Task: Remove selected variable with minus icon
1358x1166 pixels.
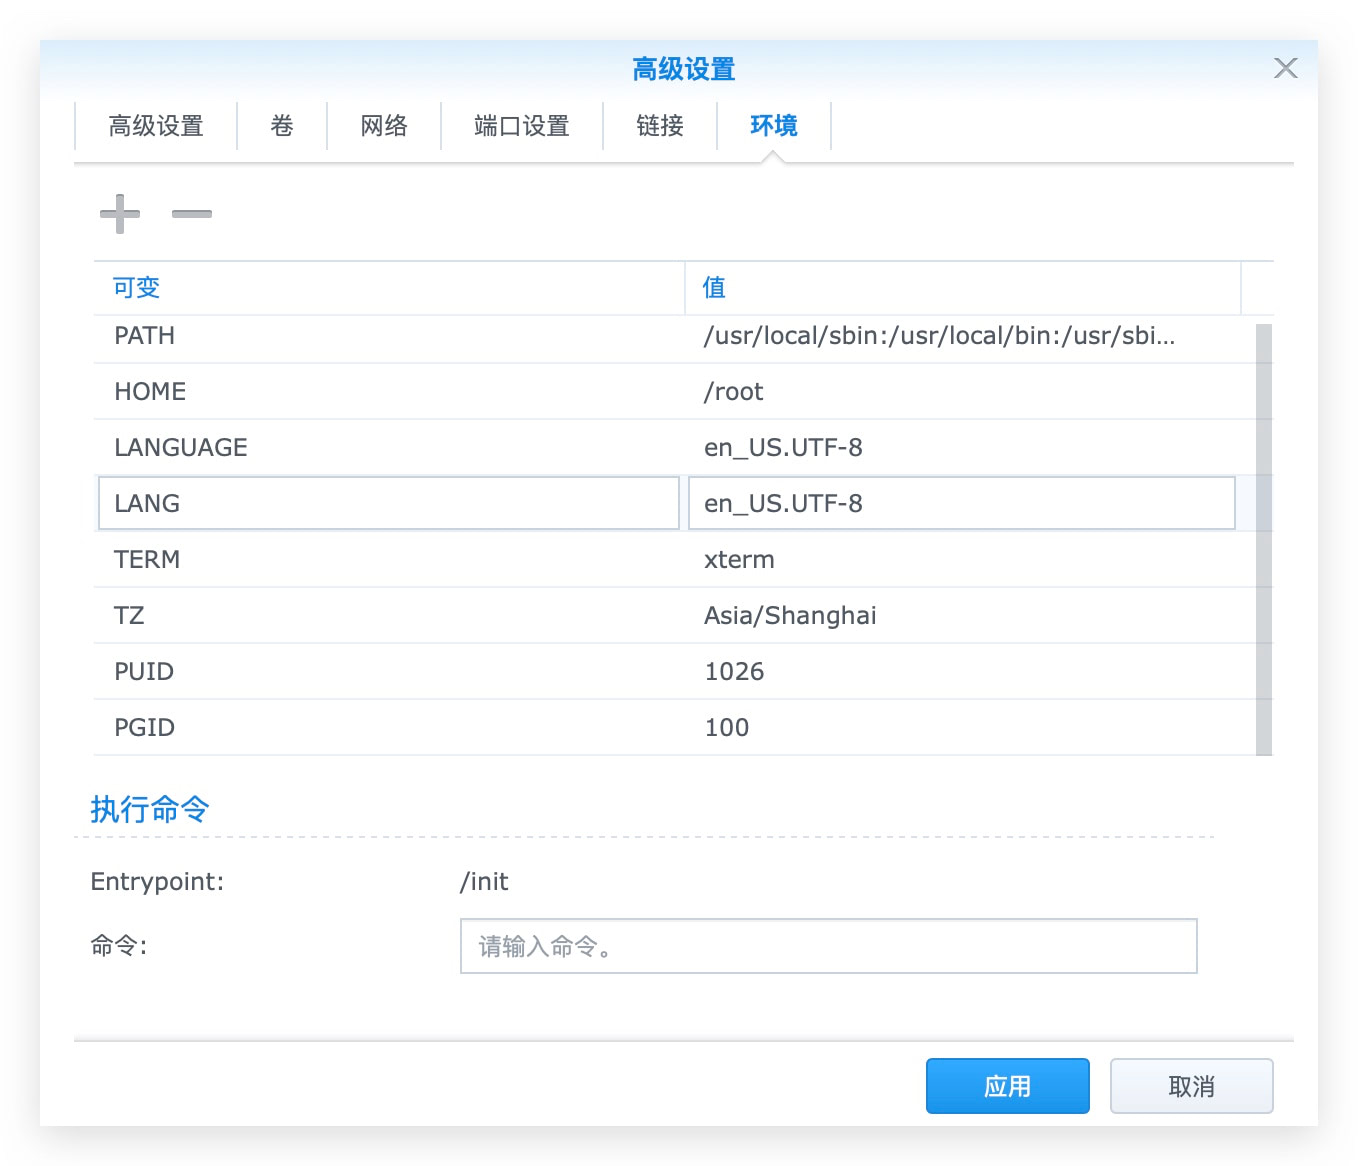Action: 192,214
